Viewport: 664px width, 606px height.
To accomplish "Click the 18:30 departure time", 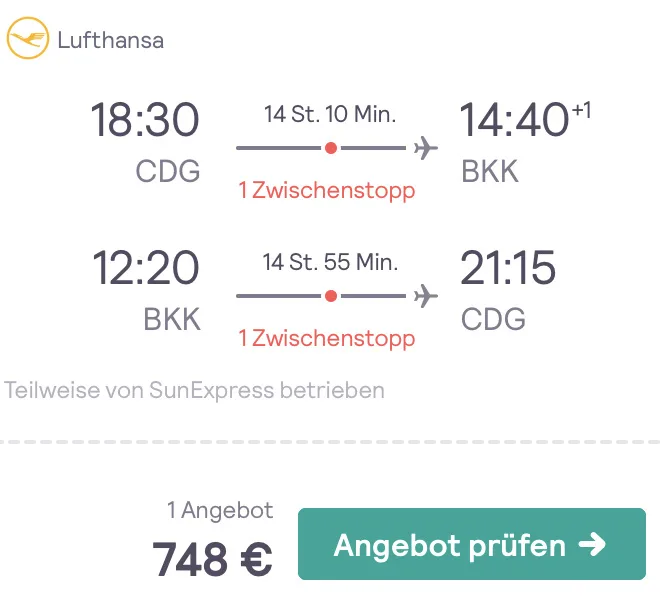I will (145, 120).
